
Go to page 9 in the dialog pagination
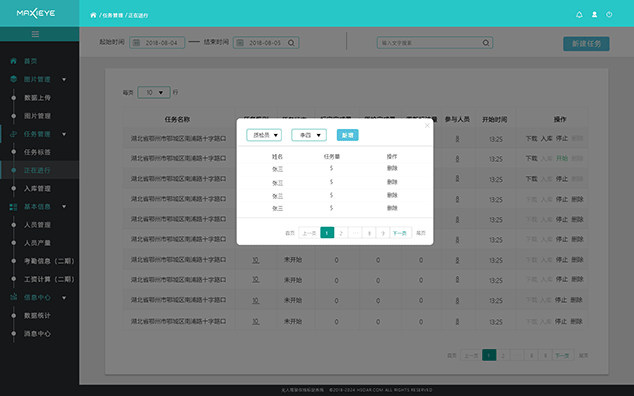click(x=383, y=233)
